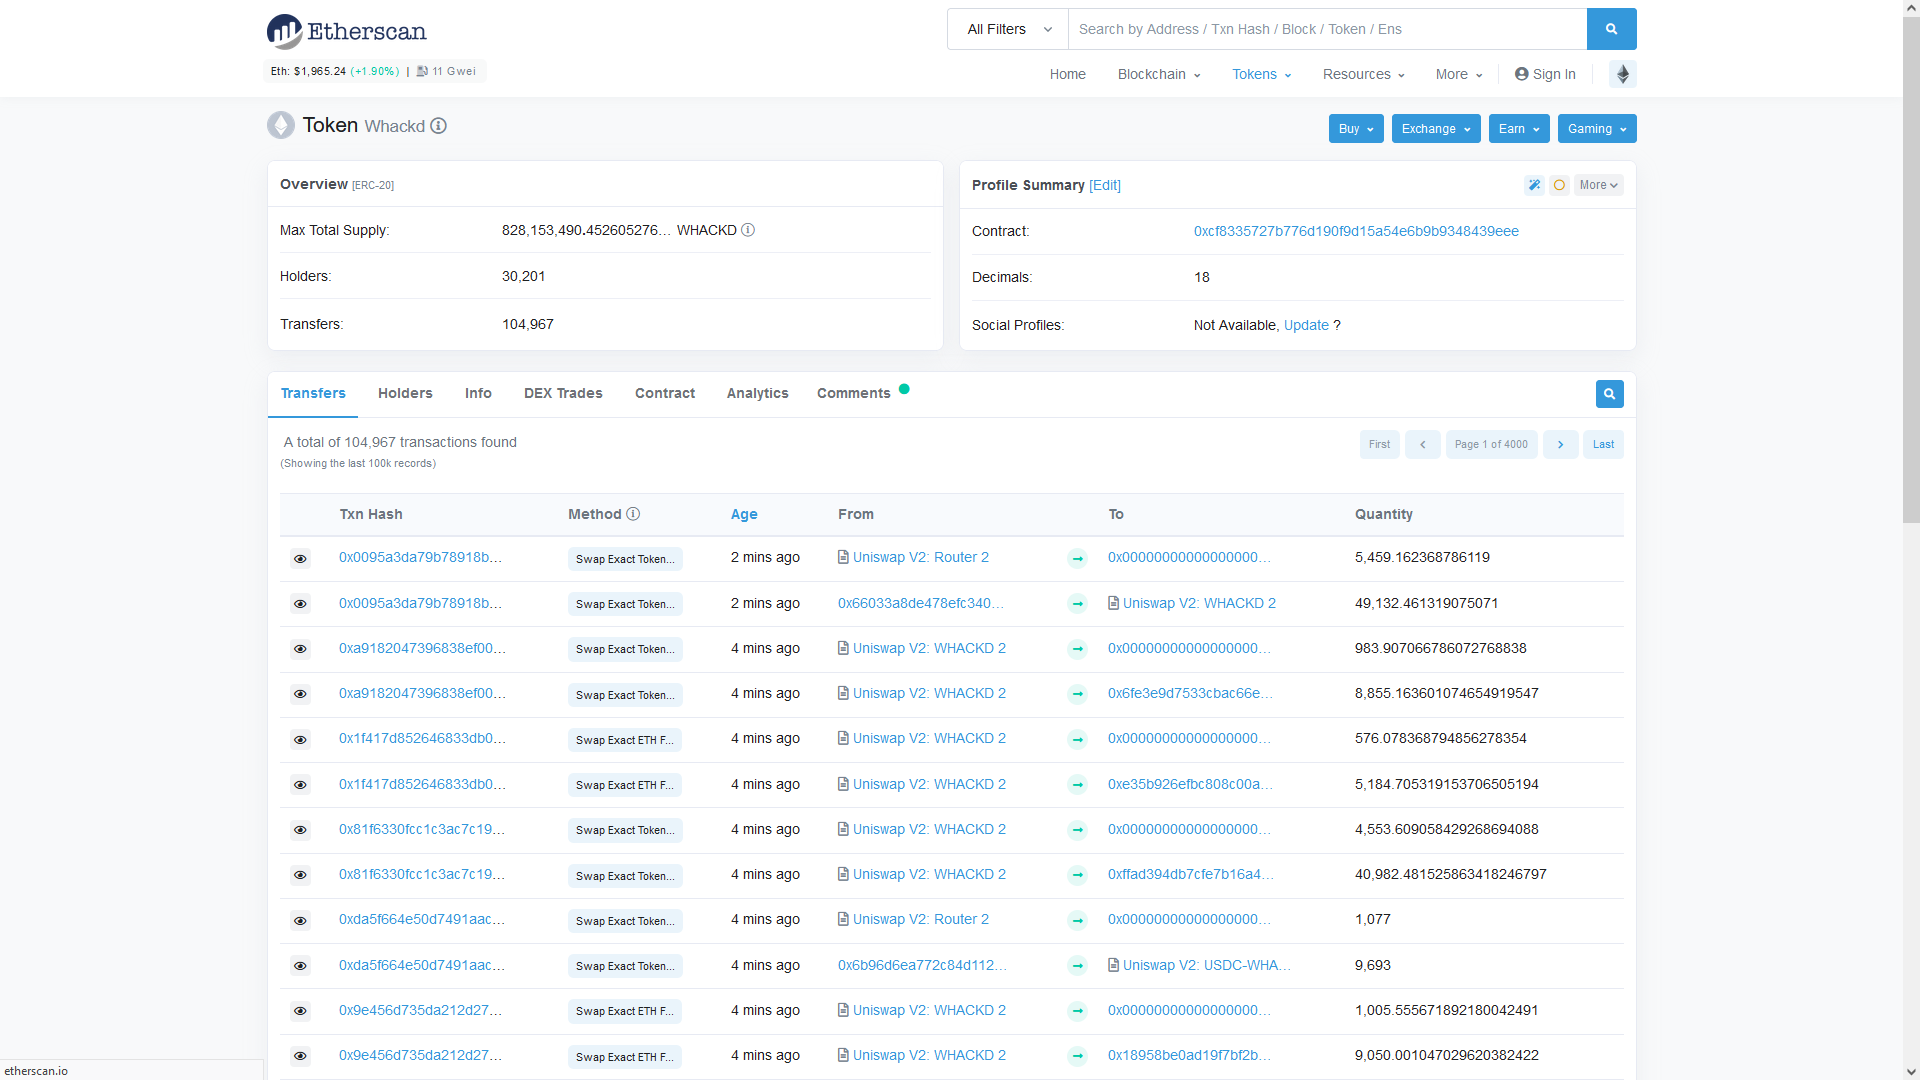Click the Ethereum network icon next to Sign In
This screenshot has height=1080, width=1920.
[x=1623, y=74]
